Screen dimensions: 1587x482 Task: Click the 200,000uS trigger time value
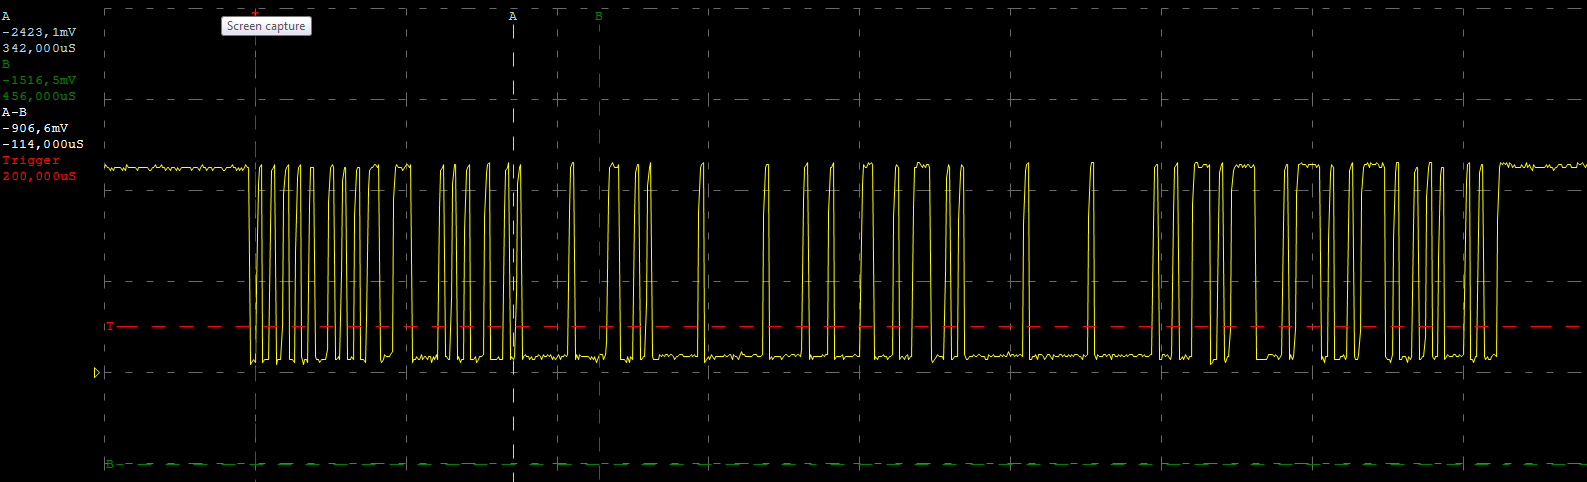pos(39,176)
